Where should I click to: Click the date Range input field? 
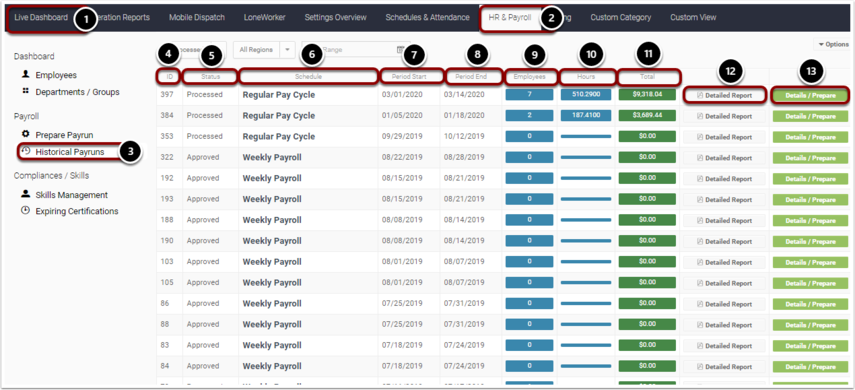coord(356,50)
